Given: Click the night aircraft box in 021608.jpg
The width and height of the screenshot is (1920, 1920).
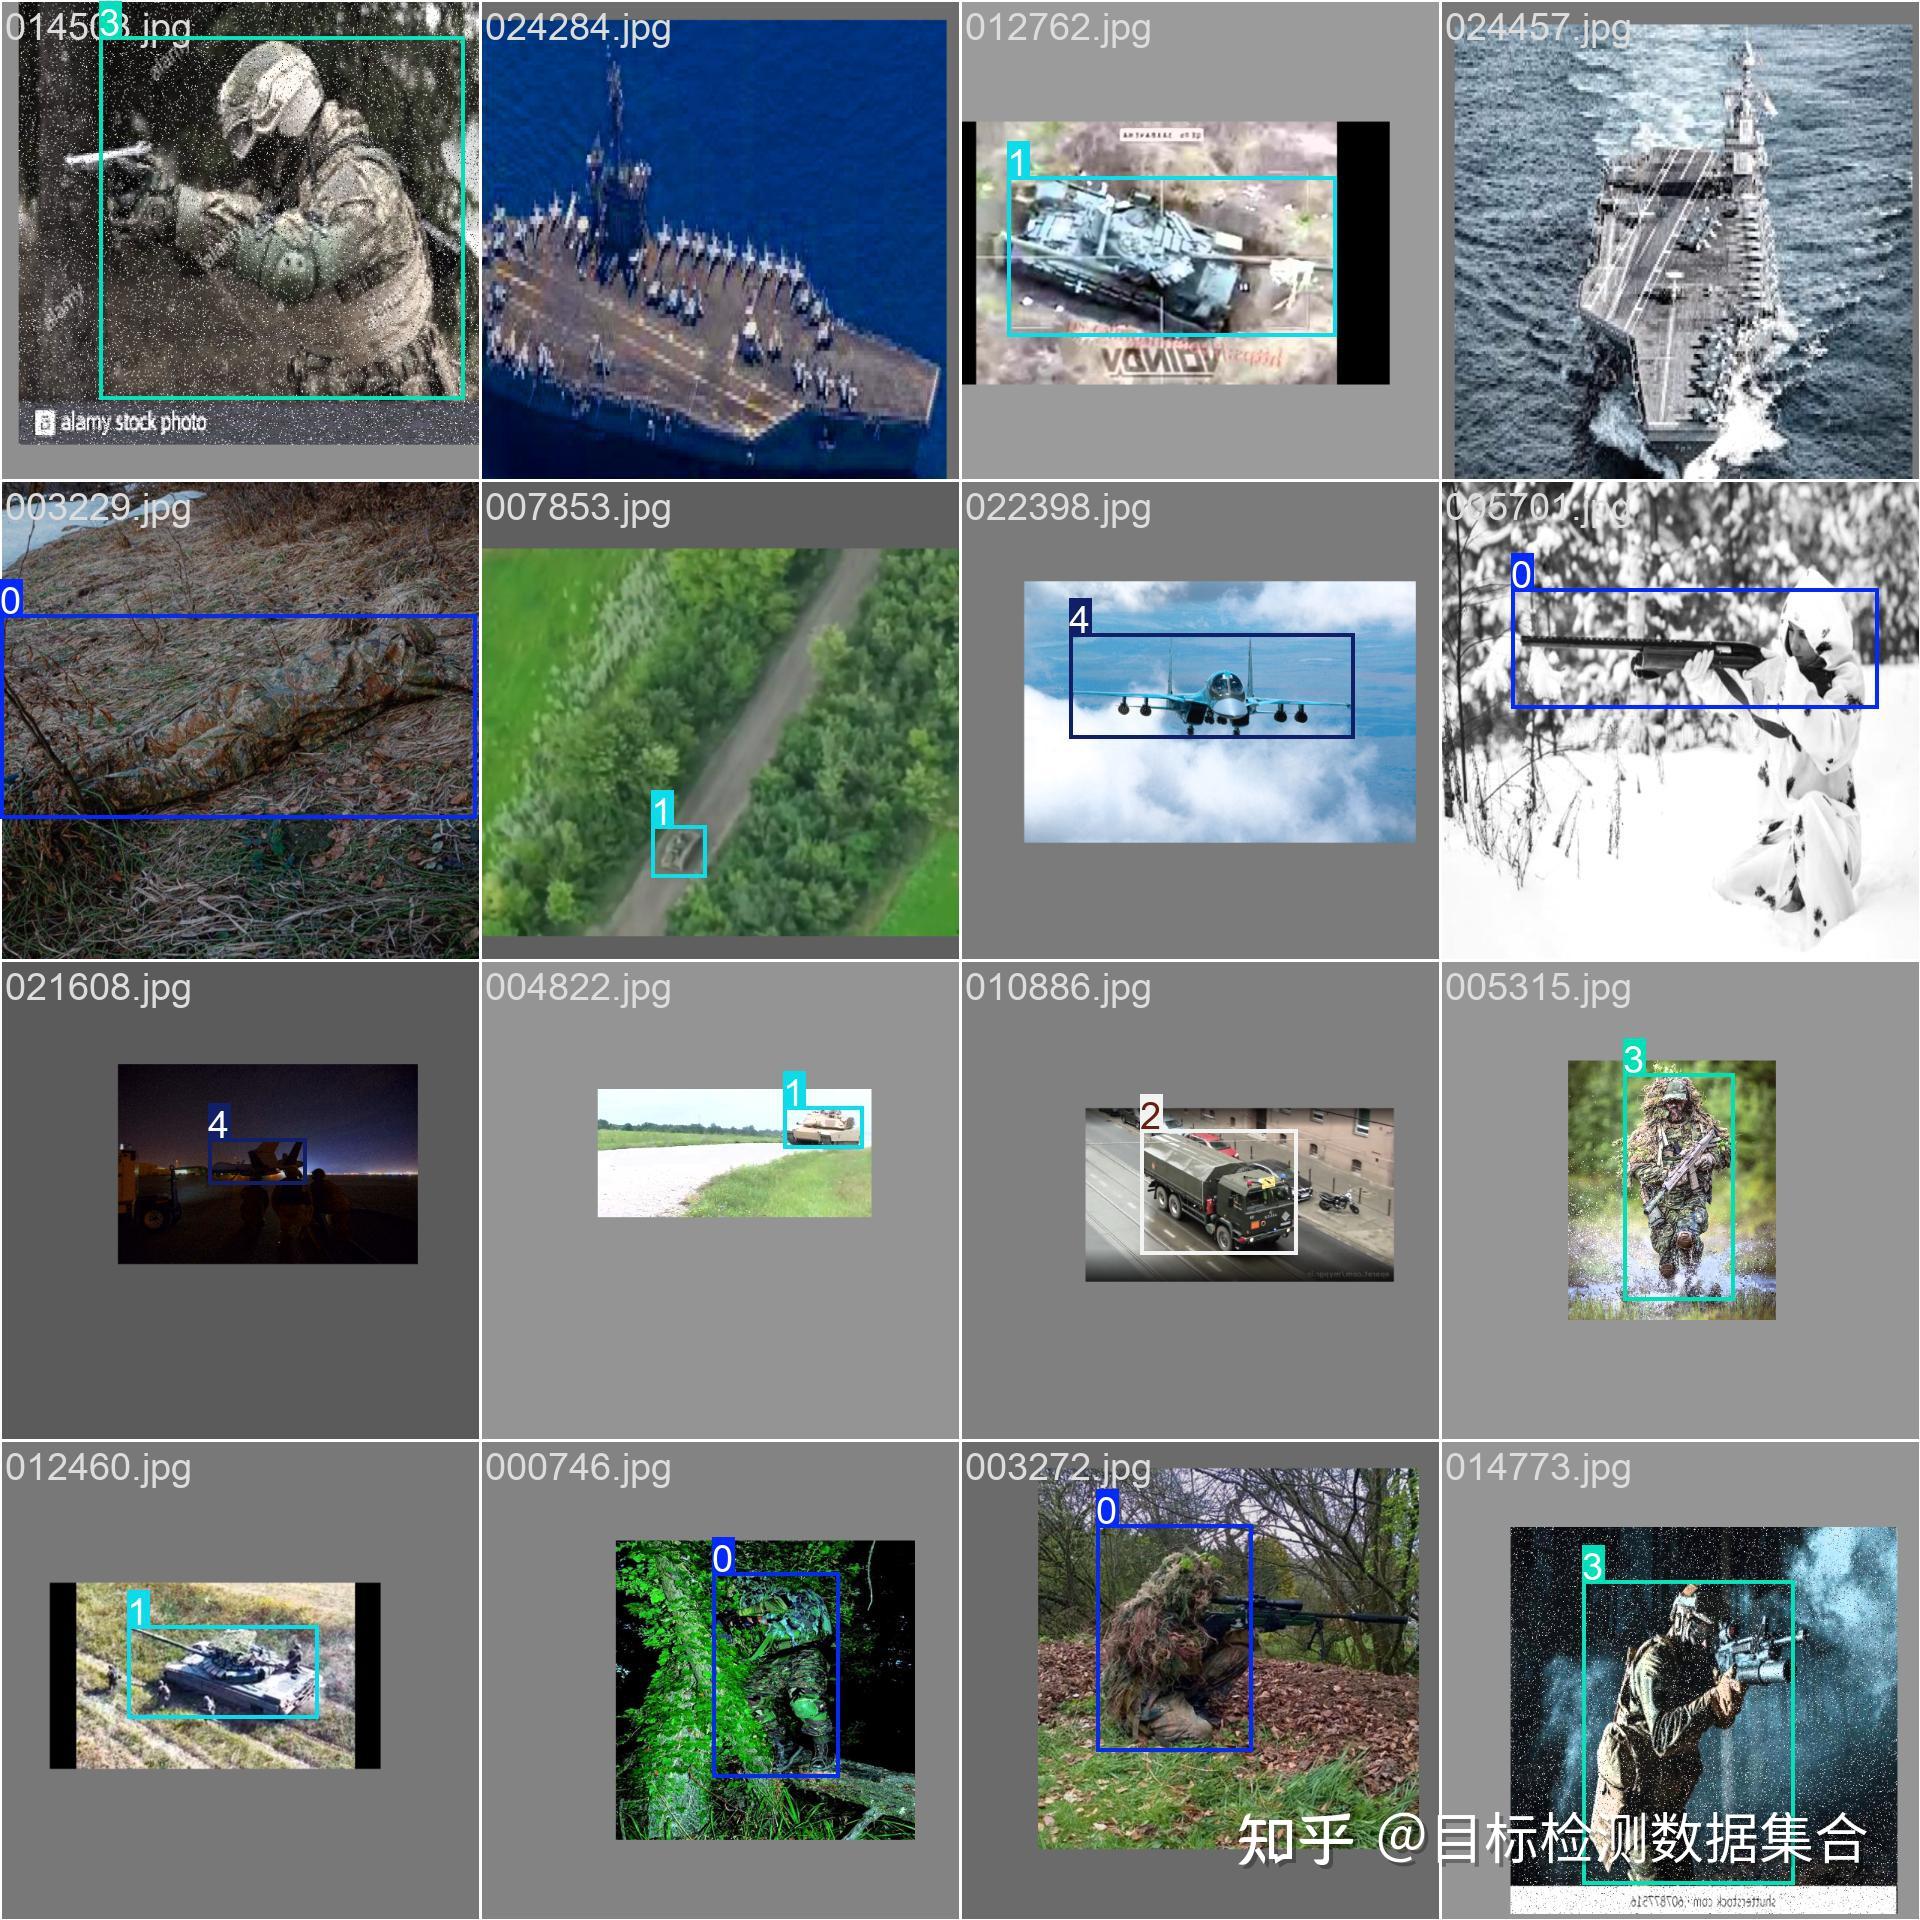Looking at the screenshot, I should 257,1161.
